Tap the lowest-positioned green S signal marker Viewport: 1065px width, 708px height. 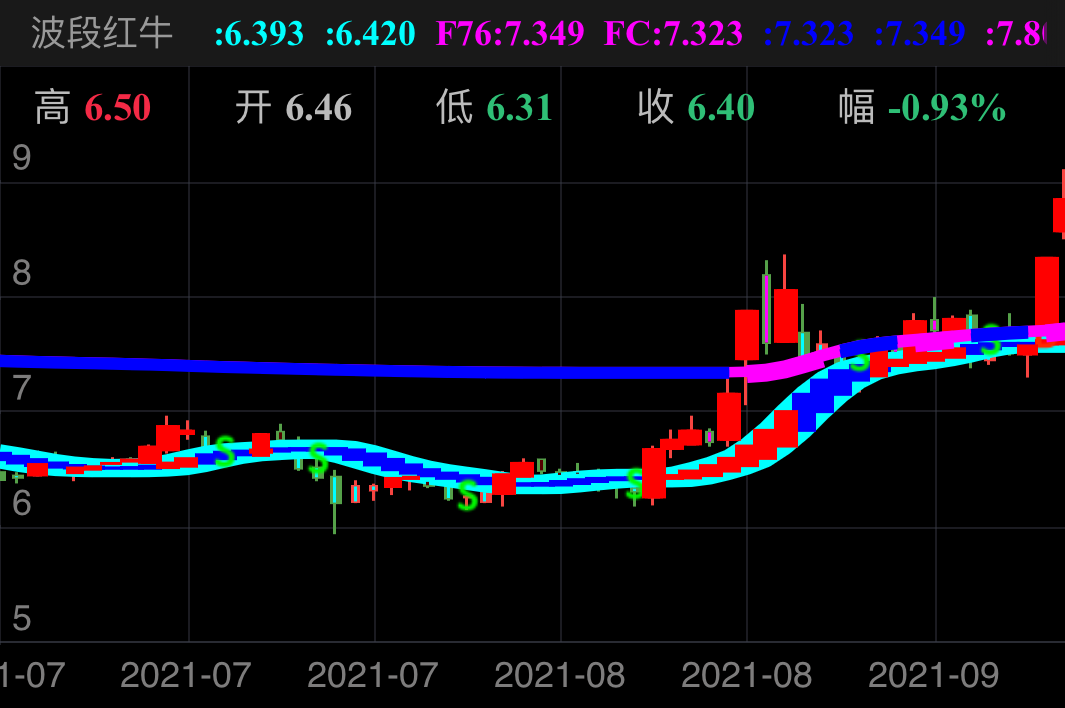(467, 495)
